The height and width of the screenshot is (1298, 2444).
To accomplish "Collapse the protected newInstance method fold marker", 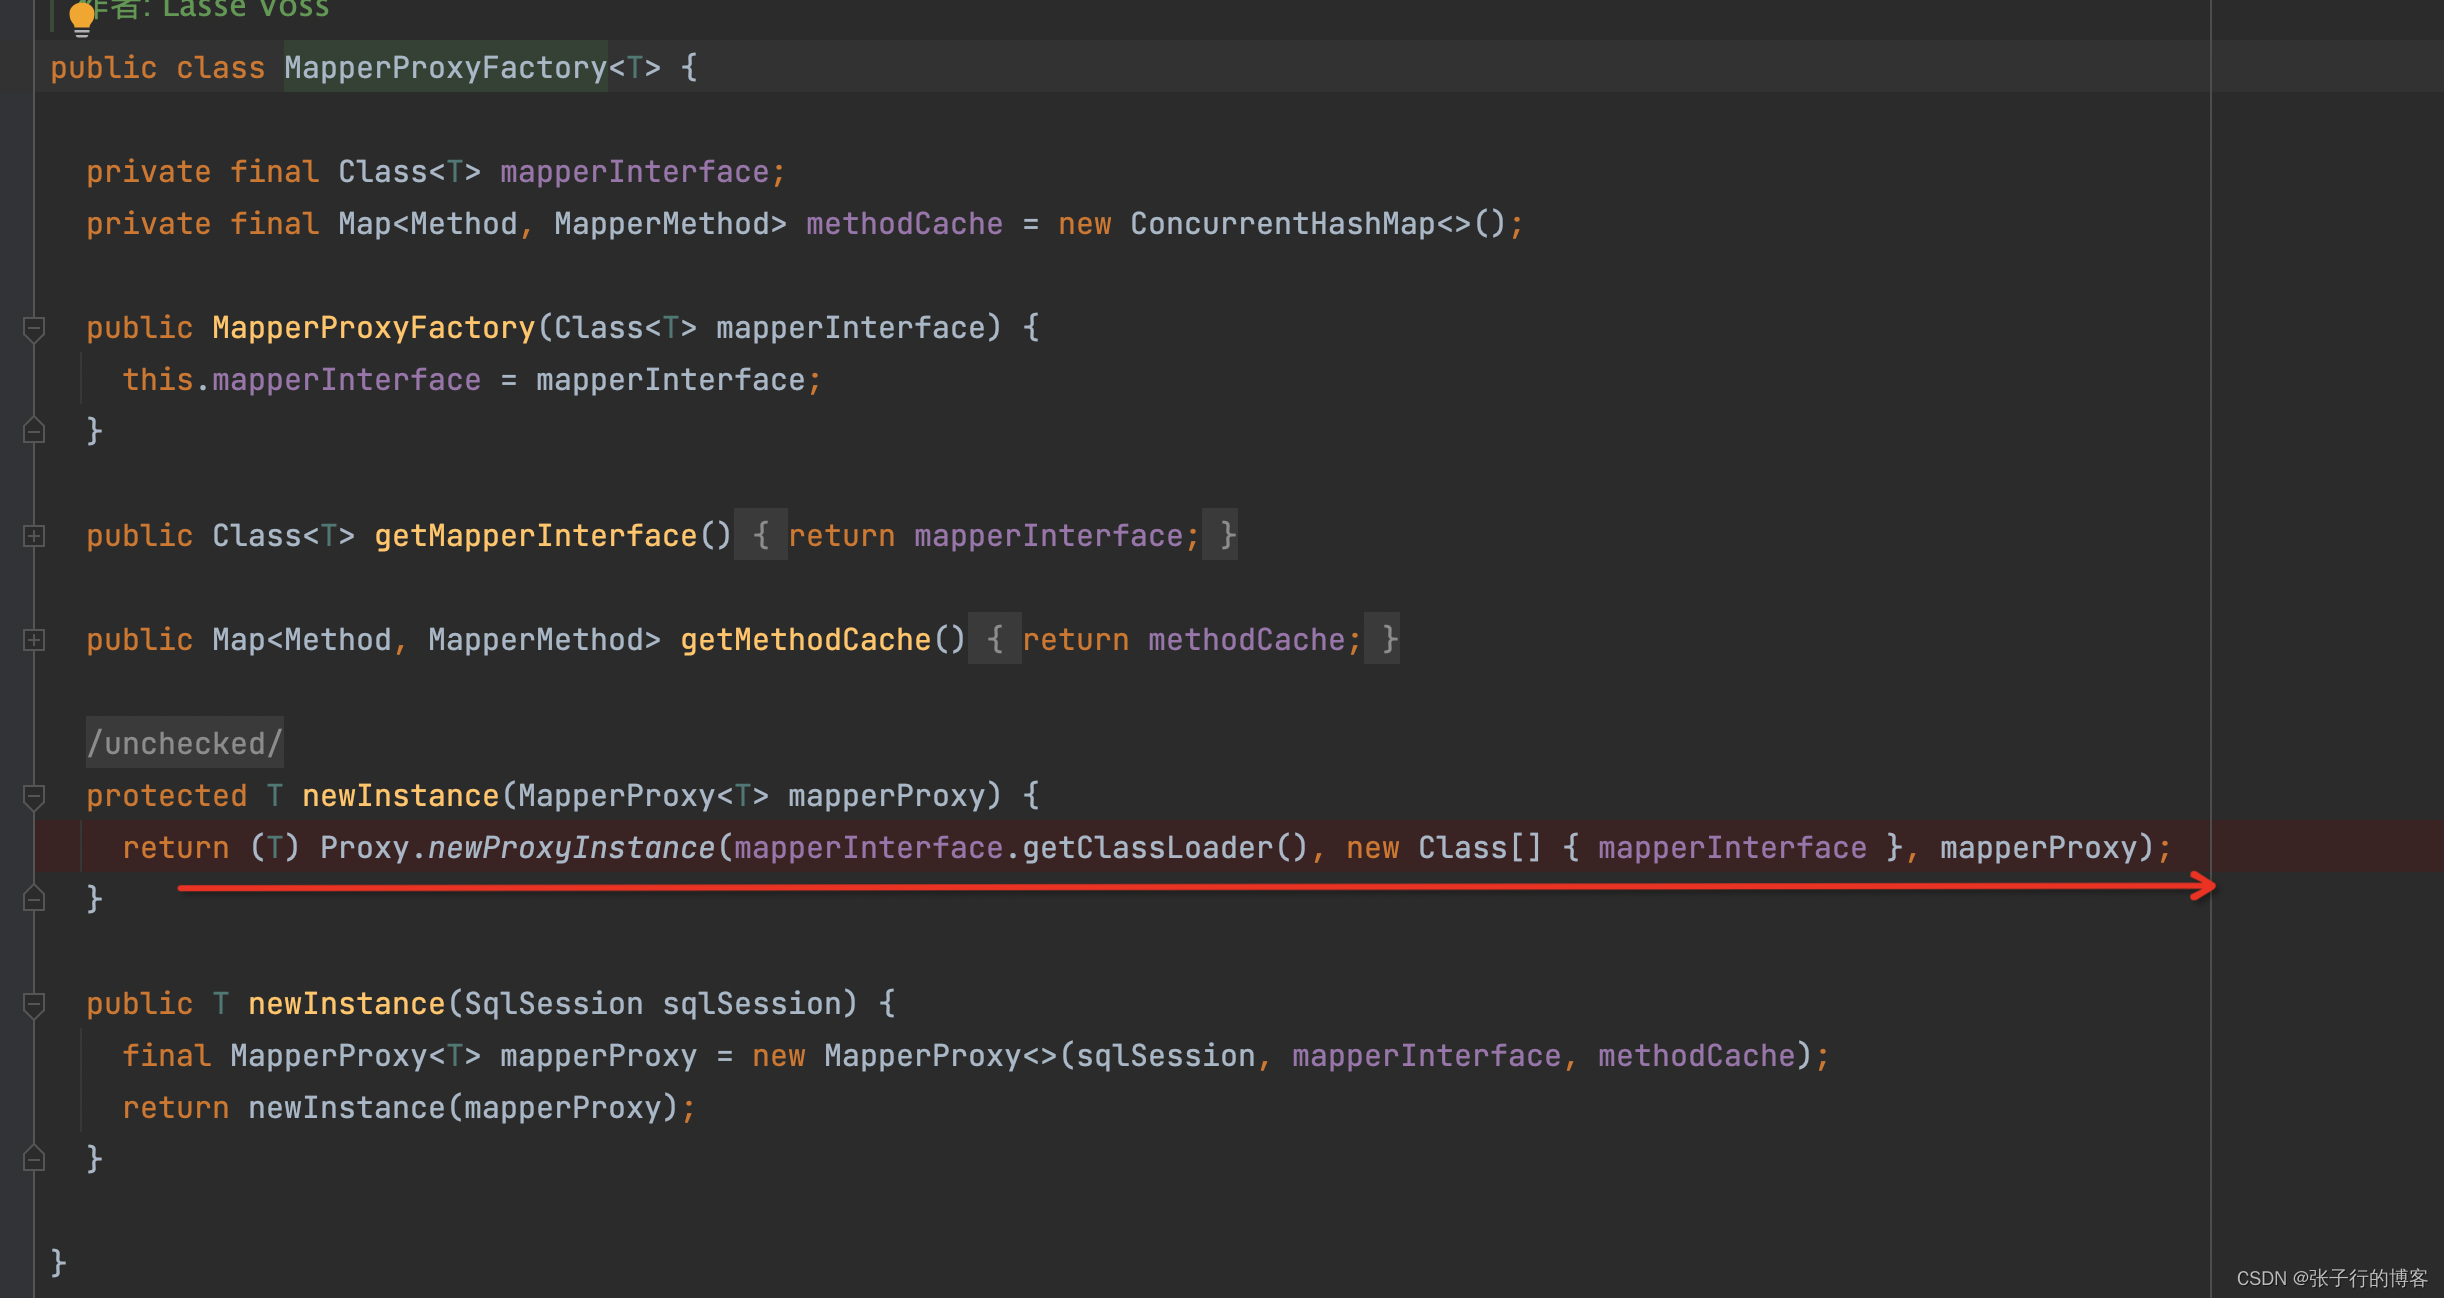I will pos(33,796).
